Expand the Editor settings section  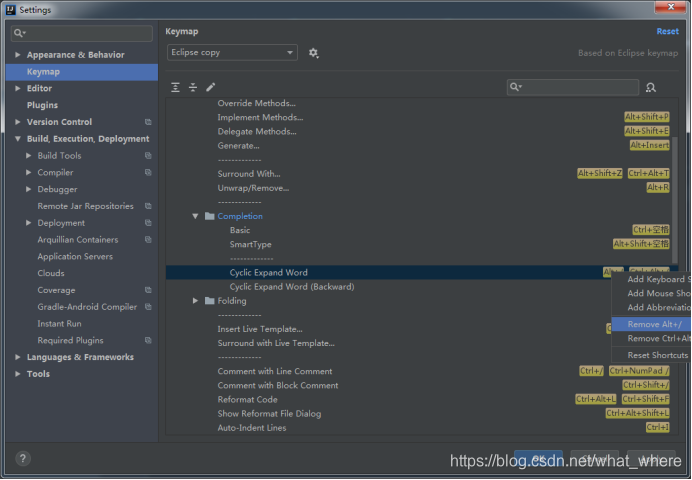(18, 88)
